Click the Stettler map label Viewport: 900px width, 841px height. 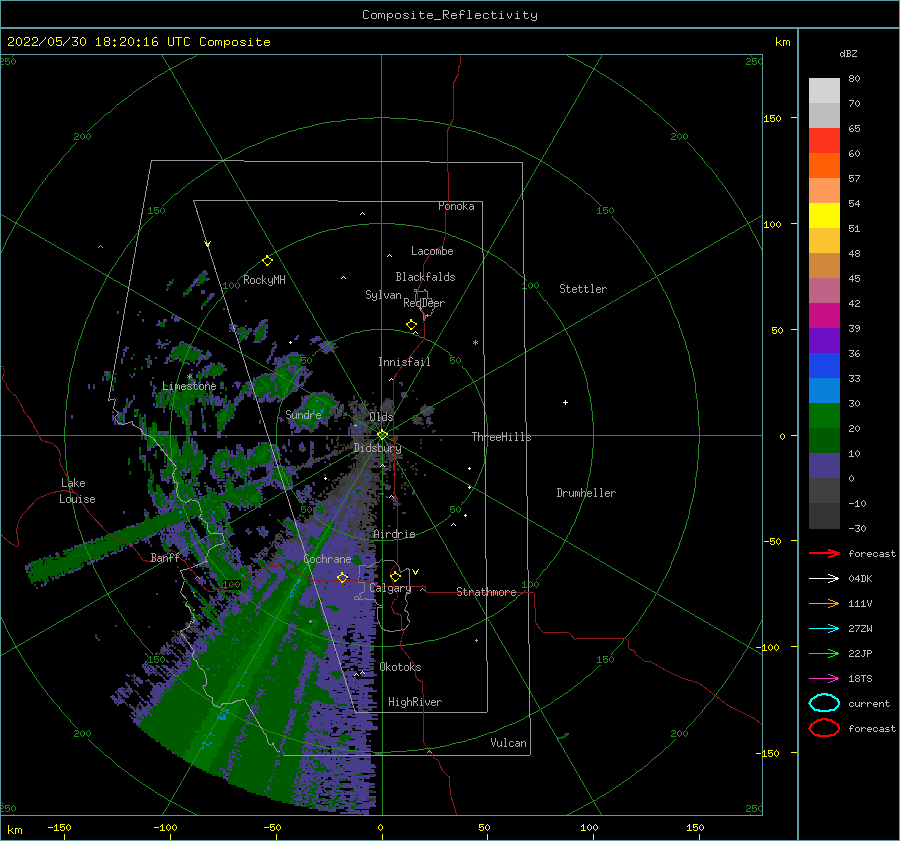point(583,289)
